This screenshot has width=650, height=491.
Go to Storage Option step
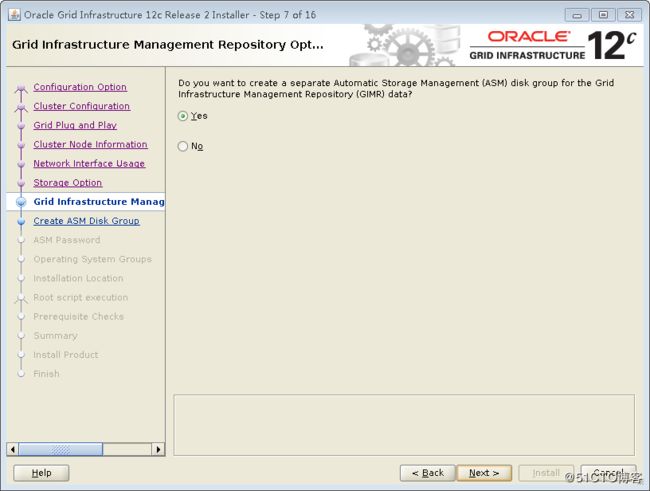[x=68, y=182]
